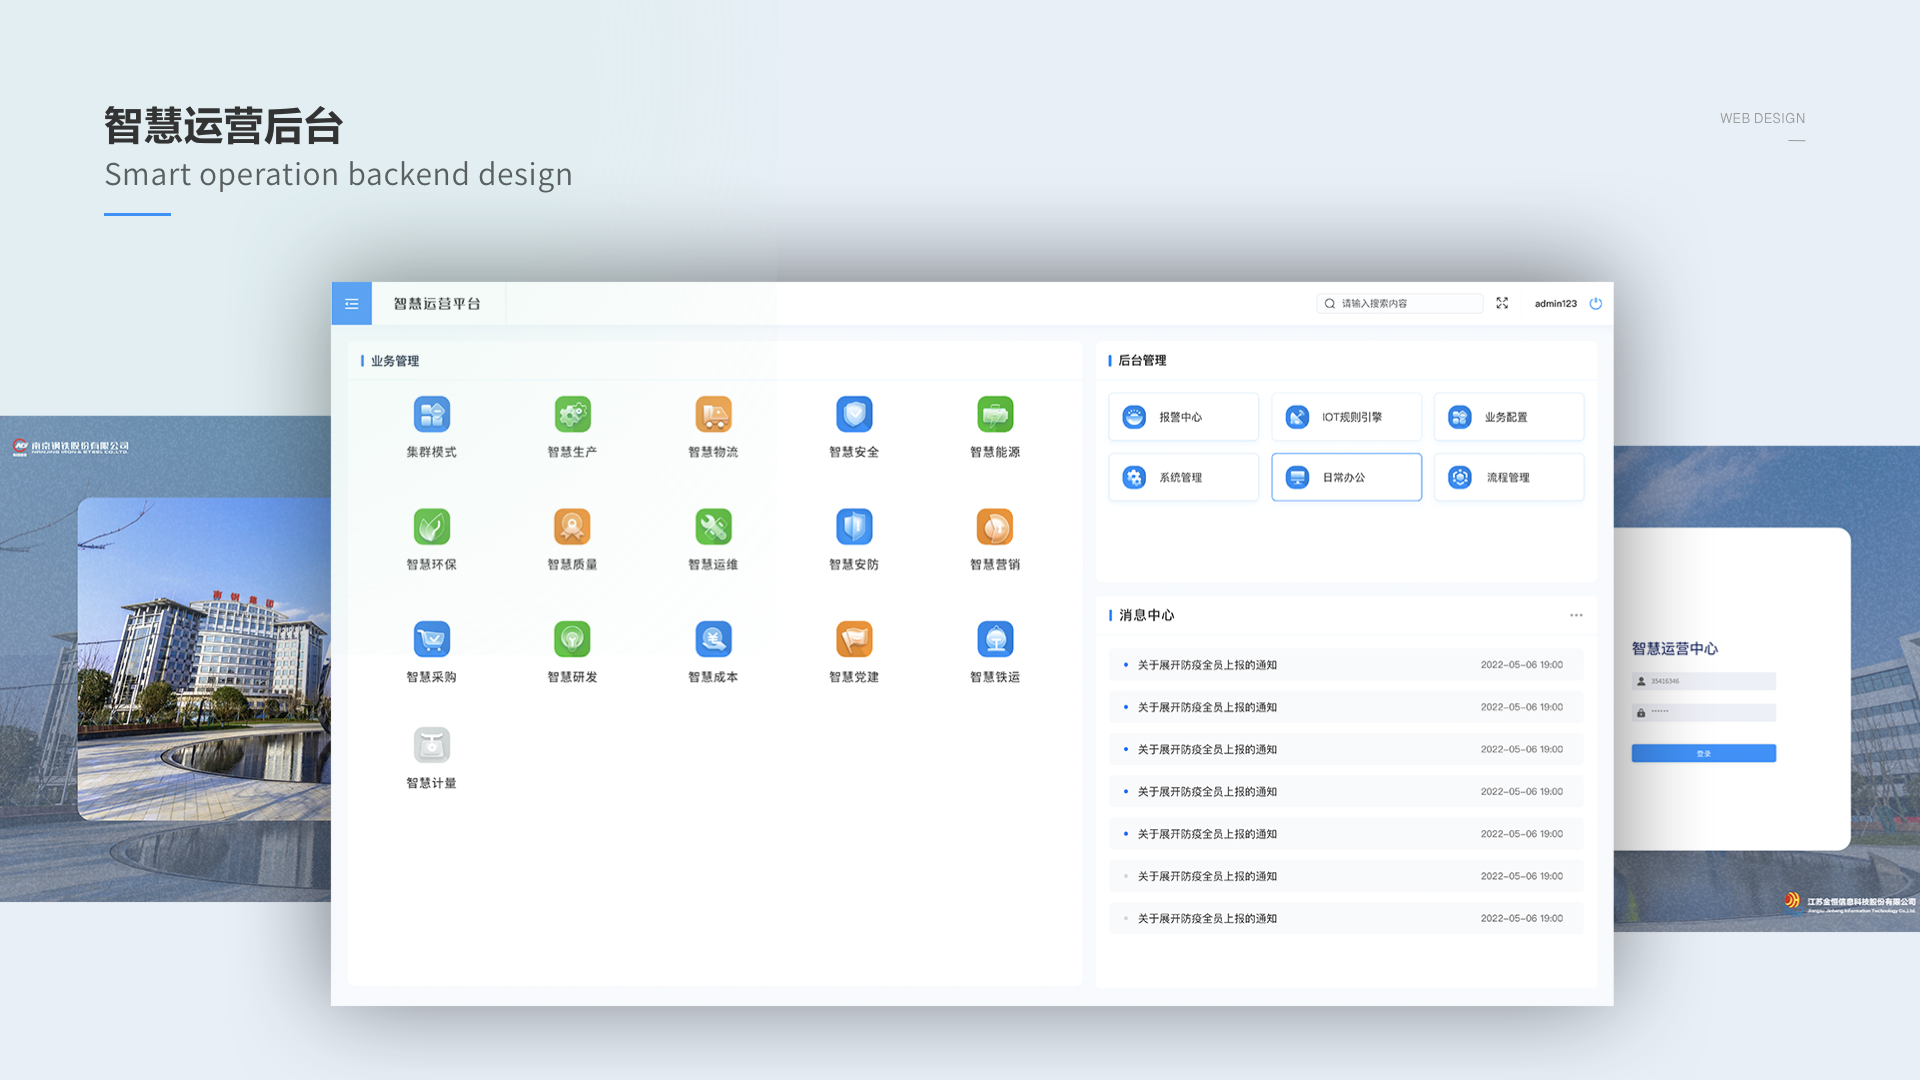Open the 智慧安全 security shield icon
This screenshot has height=1080, width=1920.
click(854, 415)
